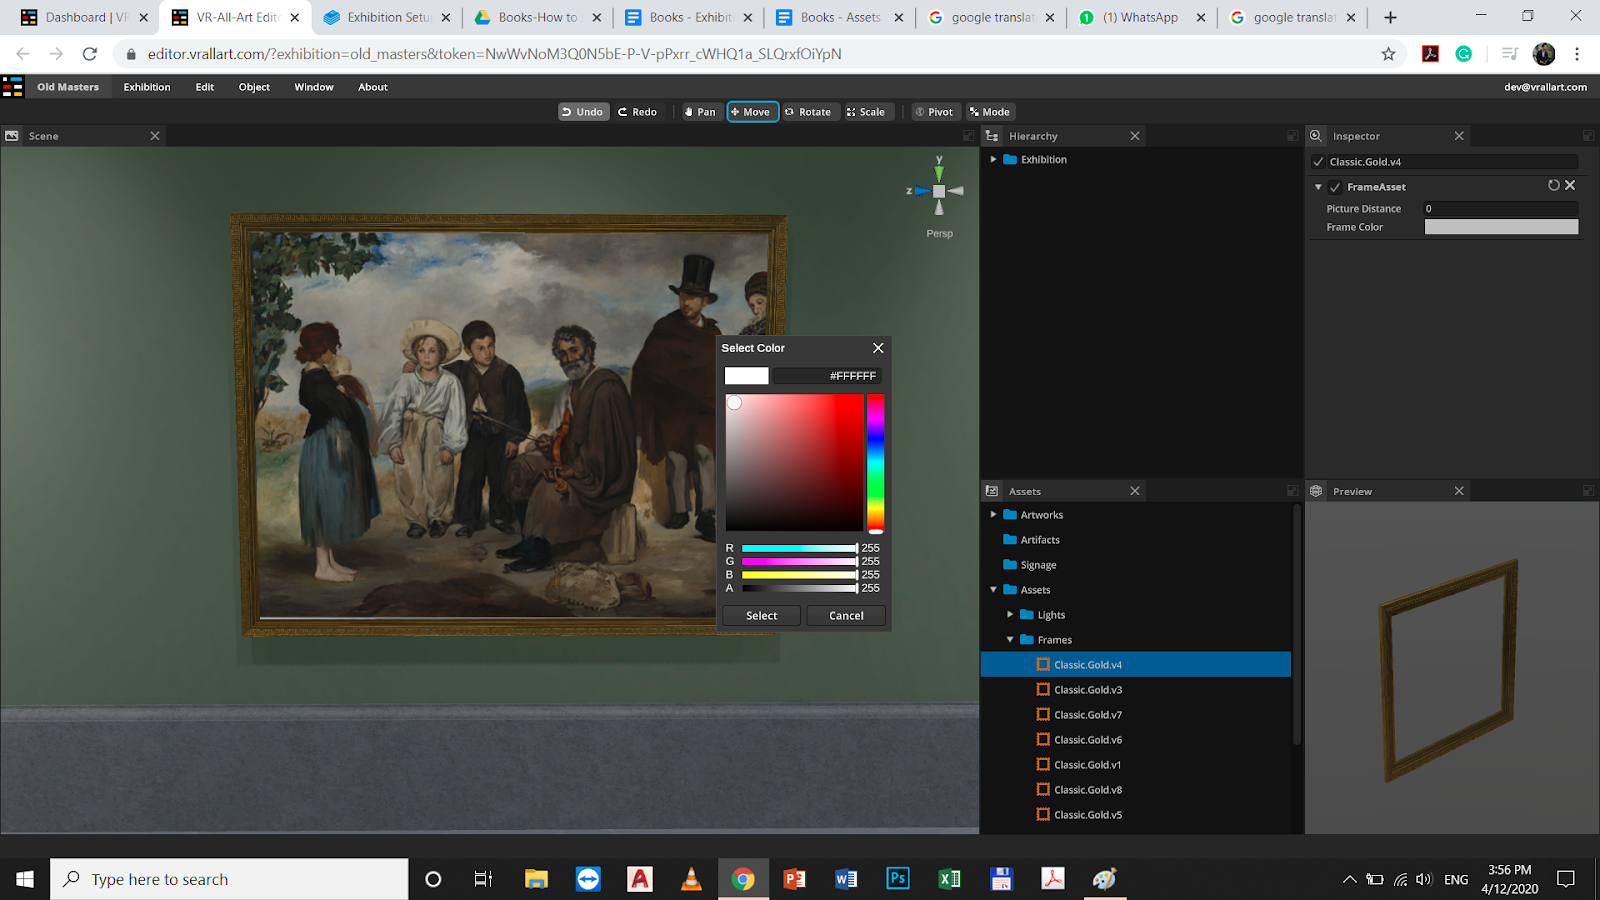Open the Window menu
The width and height of the screenshot is (1600, 900).
[x=313, y=87]
